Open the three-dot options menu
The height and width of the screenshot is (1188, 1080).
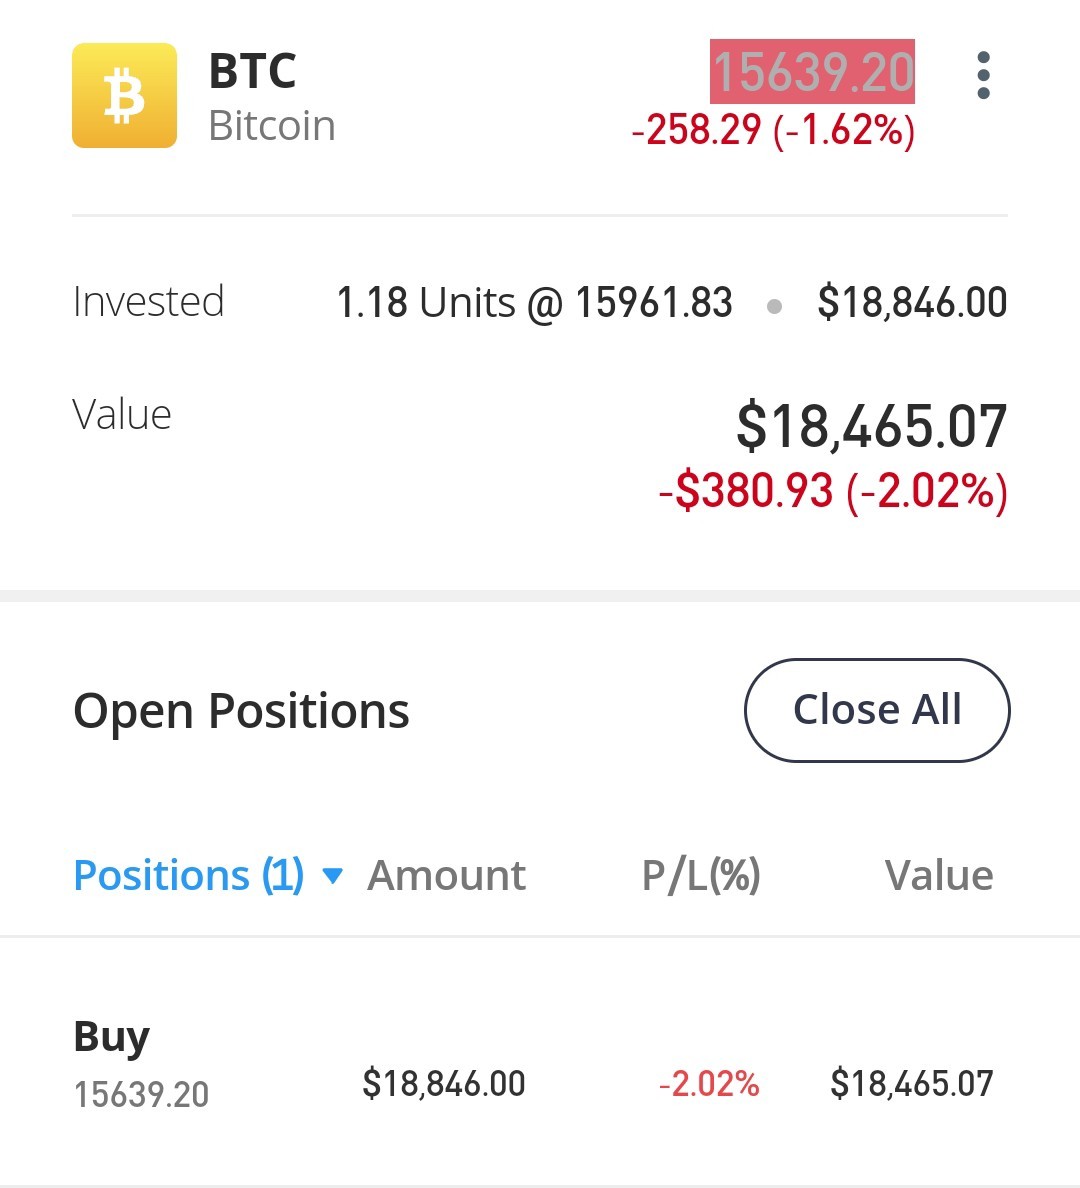[983, 75]
